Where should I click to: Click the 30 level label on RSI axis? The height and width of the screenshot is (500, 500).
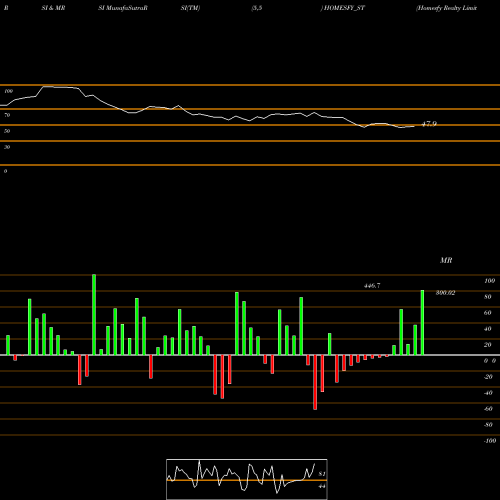[x=7, y=147]
